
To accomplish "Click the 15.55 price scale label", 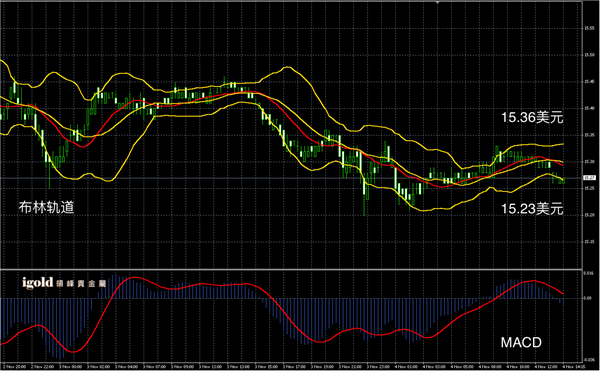I will (x=589, y=28).
